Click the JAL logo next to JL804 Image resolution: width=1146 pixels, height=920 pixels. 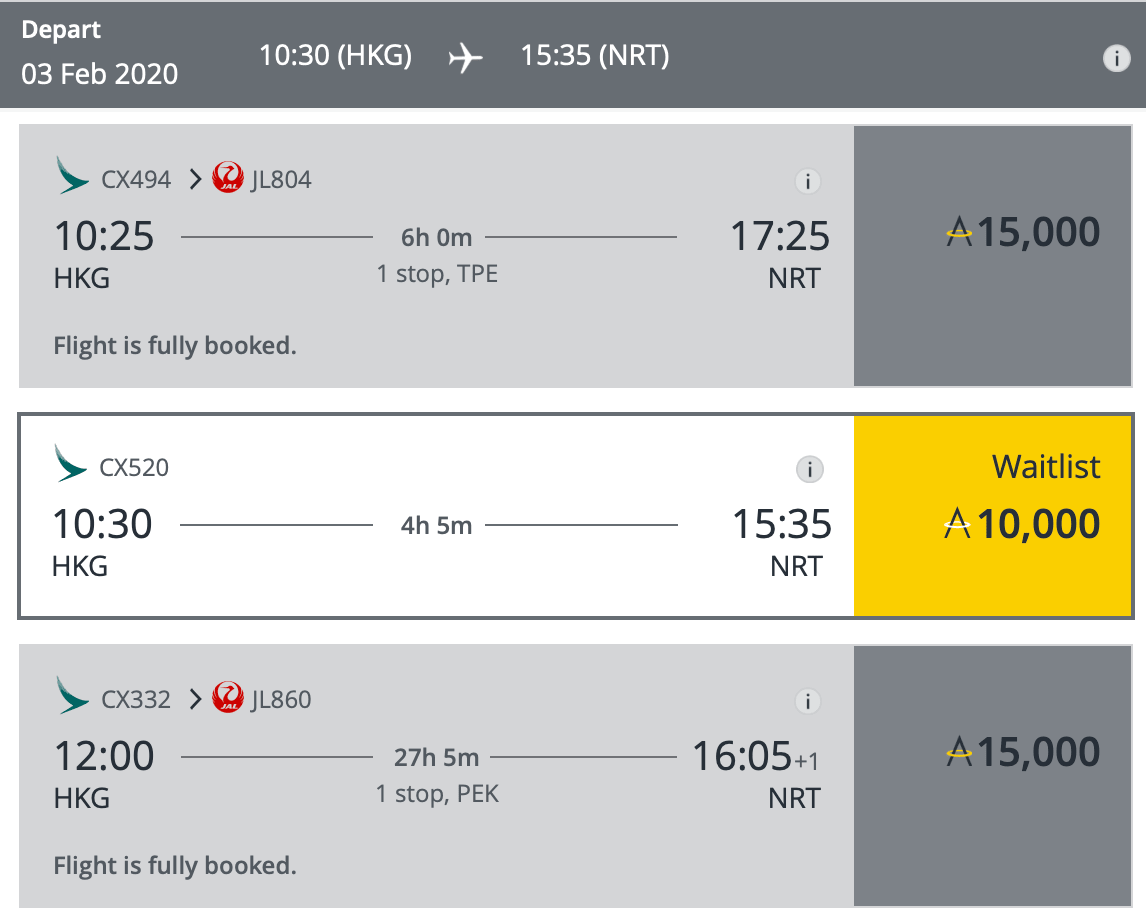pyautogui.click(x=228, y=178)
